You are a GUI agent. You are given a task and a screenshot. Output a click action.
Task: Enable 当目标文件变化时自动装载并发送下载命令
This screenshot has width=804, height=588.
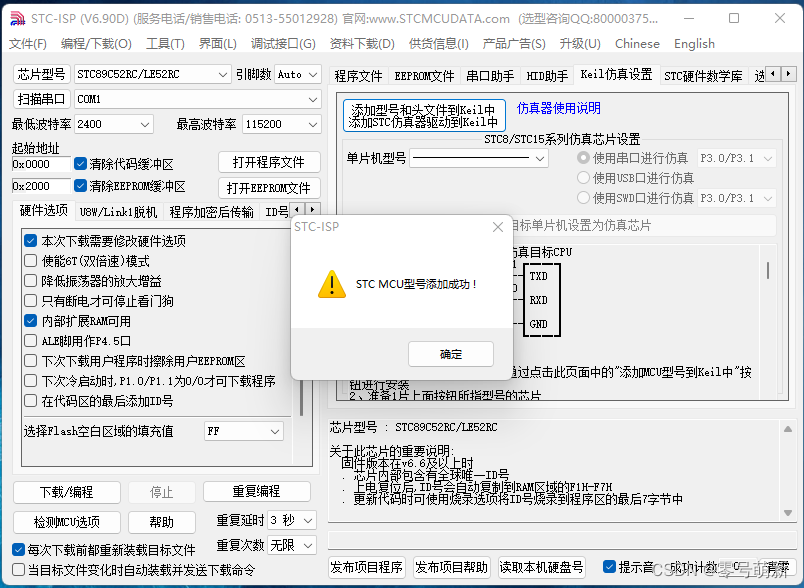click(x=18, y=570)
